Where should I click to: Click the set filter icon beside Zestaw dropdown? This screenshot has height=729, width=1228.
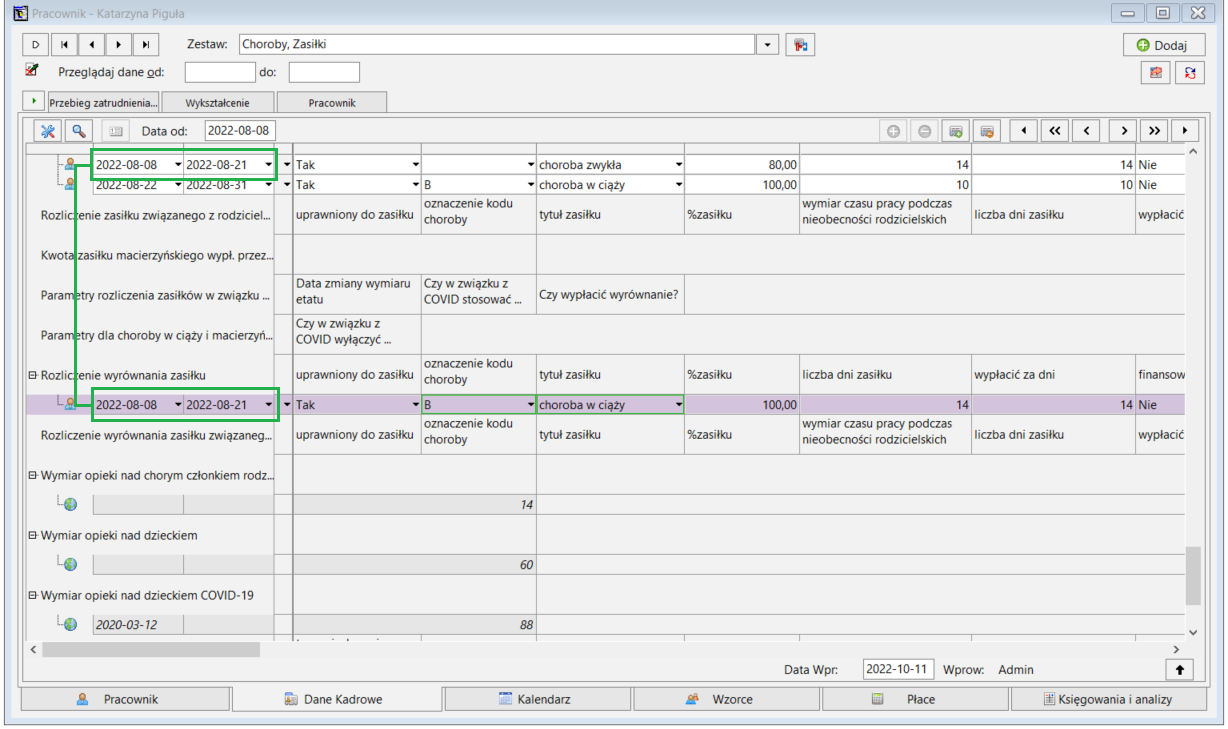point(799,44)
